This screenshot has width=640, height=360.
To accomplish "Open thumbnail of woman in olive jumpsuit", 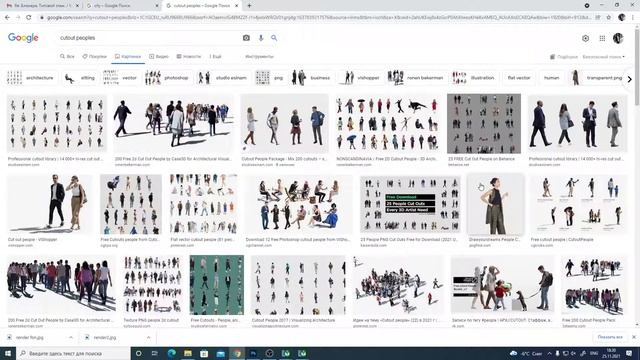I will [495, 204].
